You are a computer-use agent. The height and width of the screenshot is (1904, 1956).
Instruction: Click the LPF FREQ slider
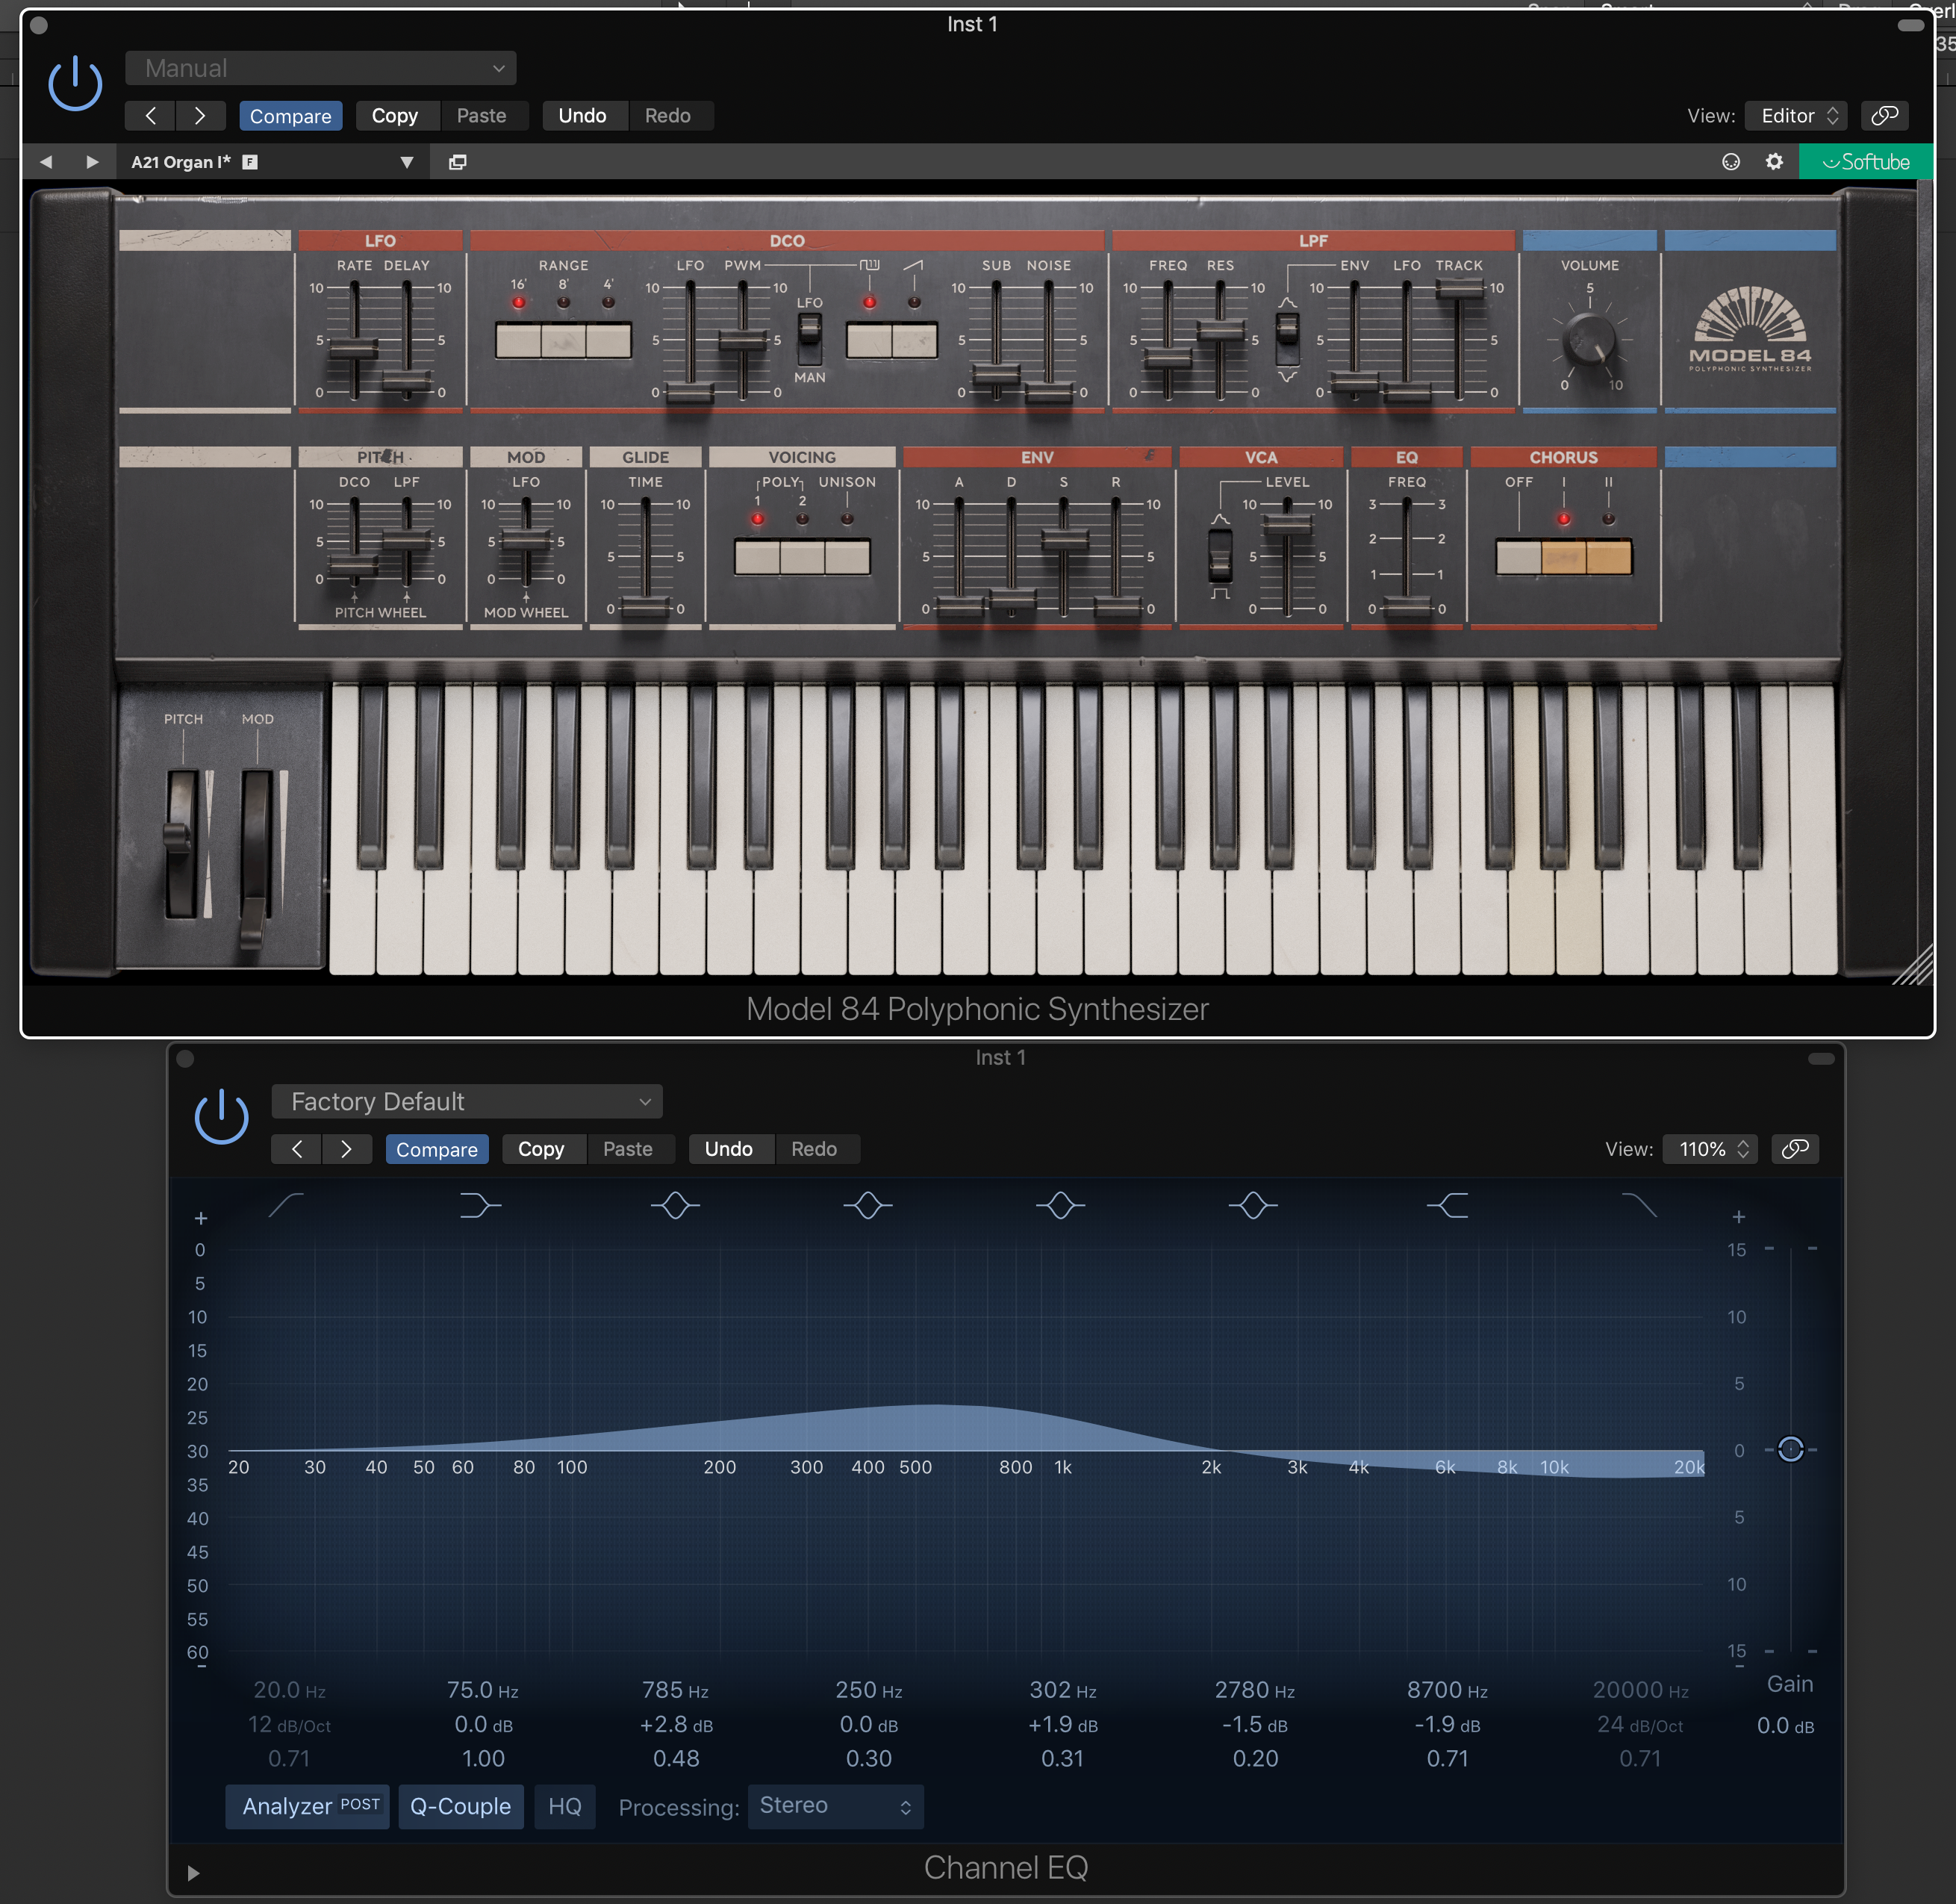[x=1168, y=357]
